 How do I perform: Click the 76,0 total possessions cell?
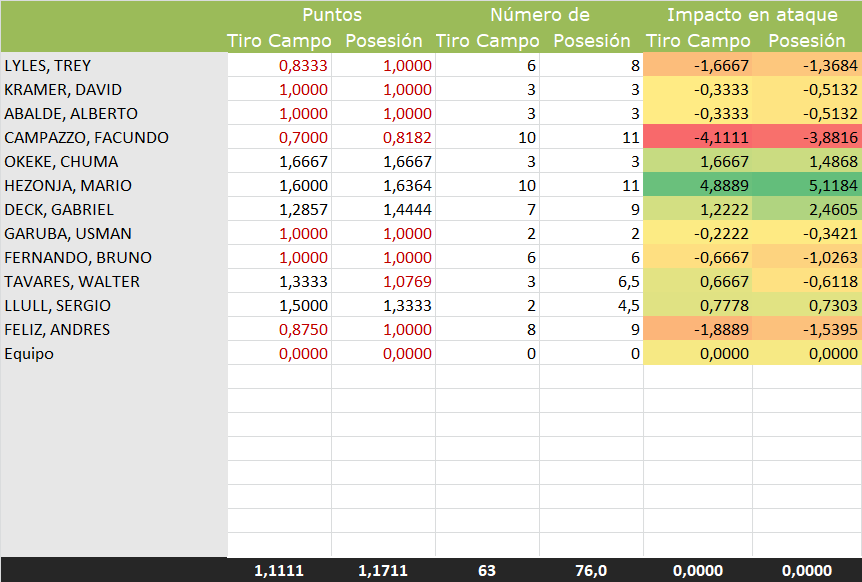point(591,570)
